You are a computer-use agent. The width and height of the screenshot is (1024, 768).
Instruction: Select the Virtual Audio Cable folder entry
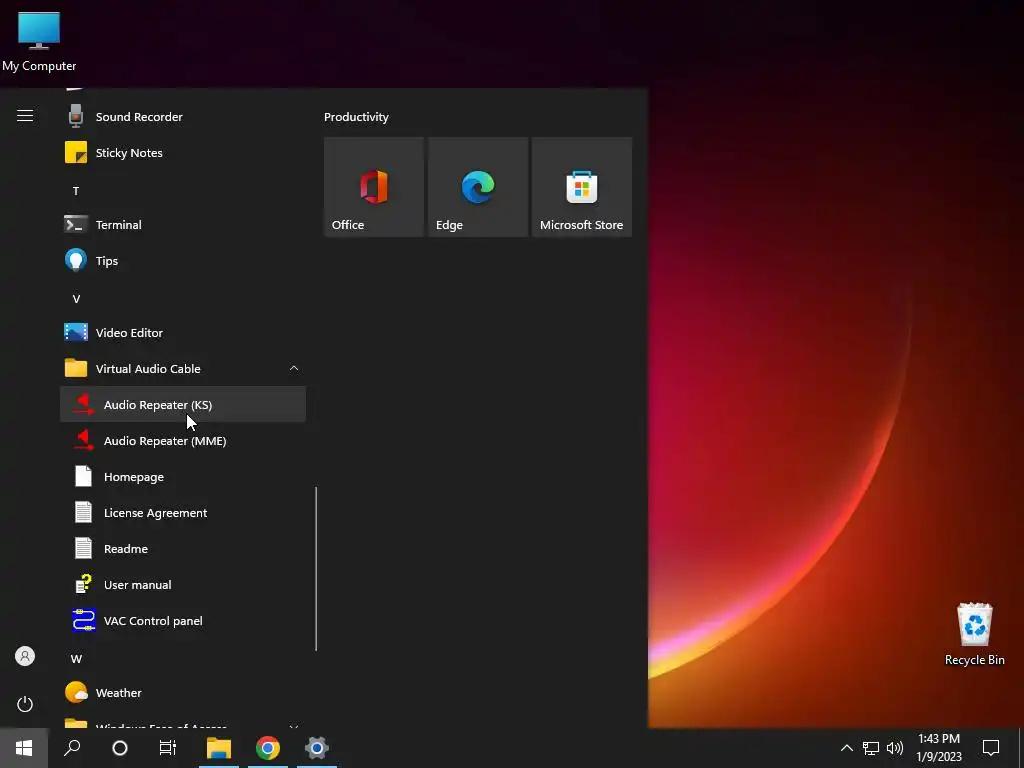coord(183,369)
